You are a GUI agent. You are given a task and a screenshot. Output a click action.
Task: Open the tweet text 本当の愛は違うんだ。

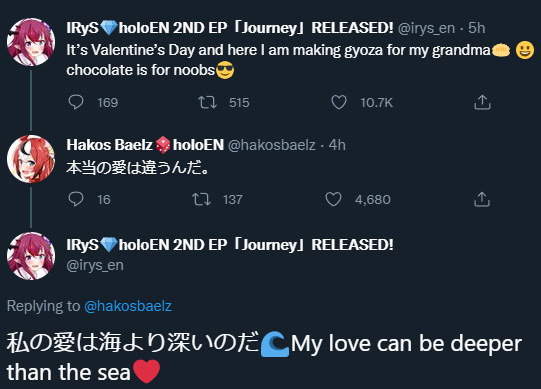[137, 168]
